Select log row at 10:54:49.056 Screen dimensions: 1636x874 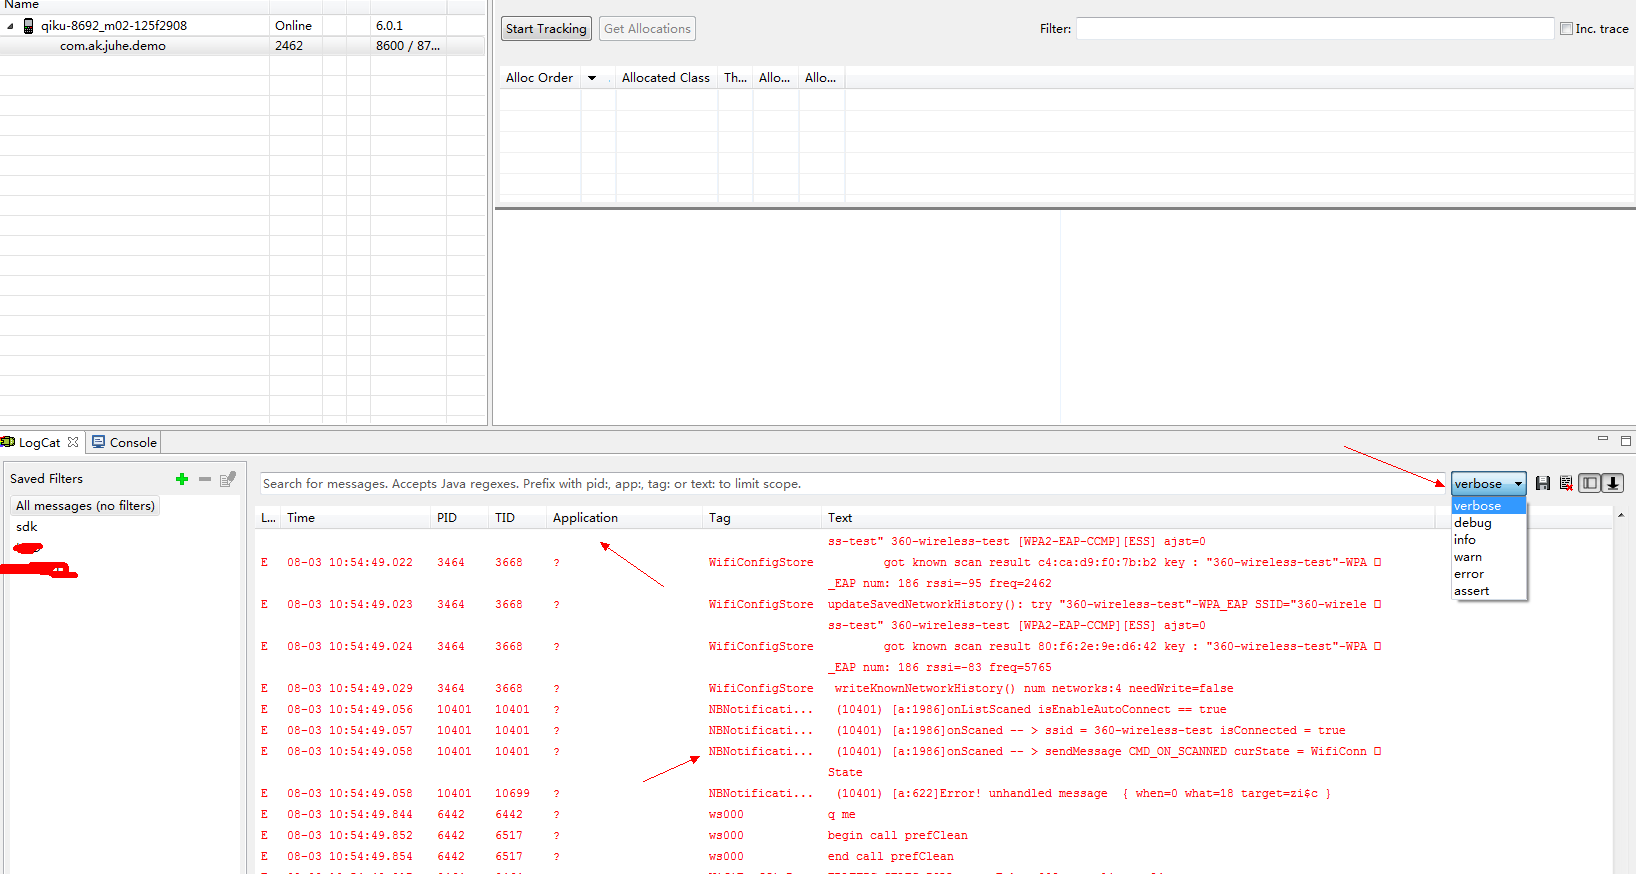(845, 710)
